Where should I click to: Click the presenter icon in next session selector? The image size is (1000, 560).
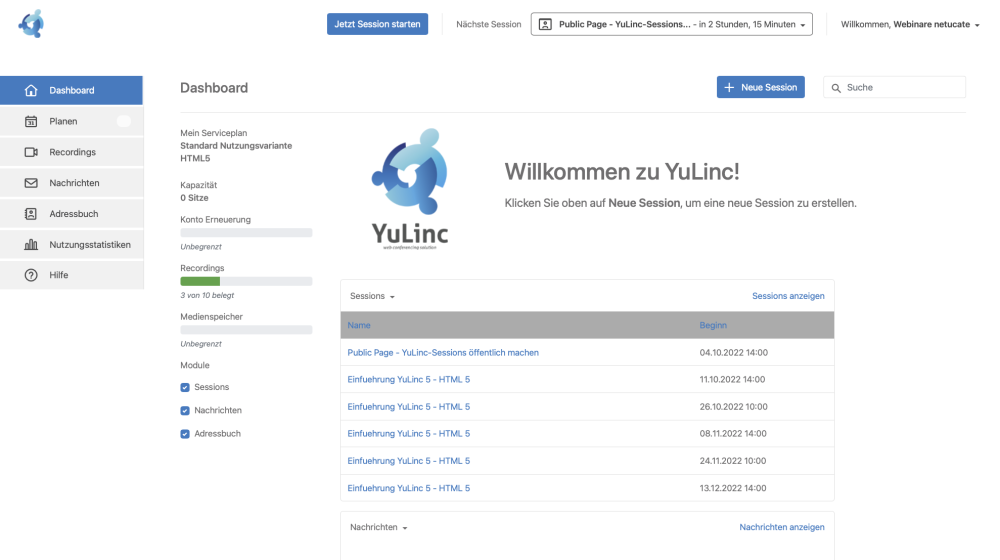click(545, 24)
